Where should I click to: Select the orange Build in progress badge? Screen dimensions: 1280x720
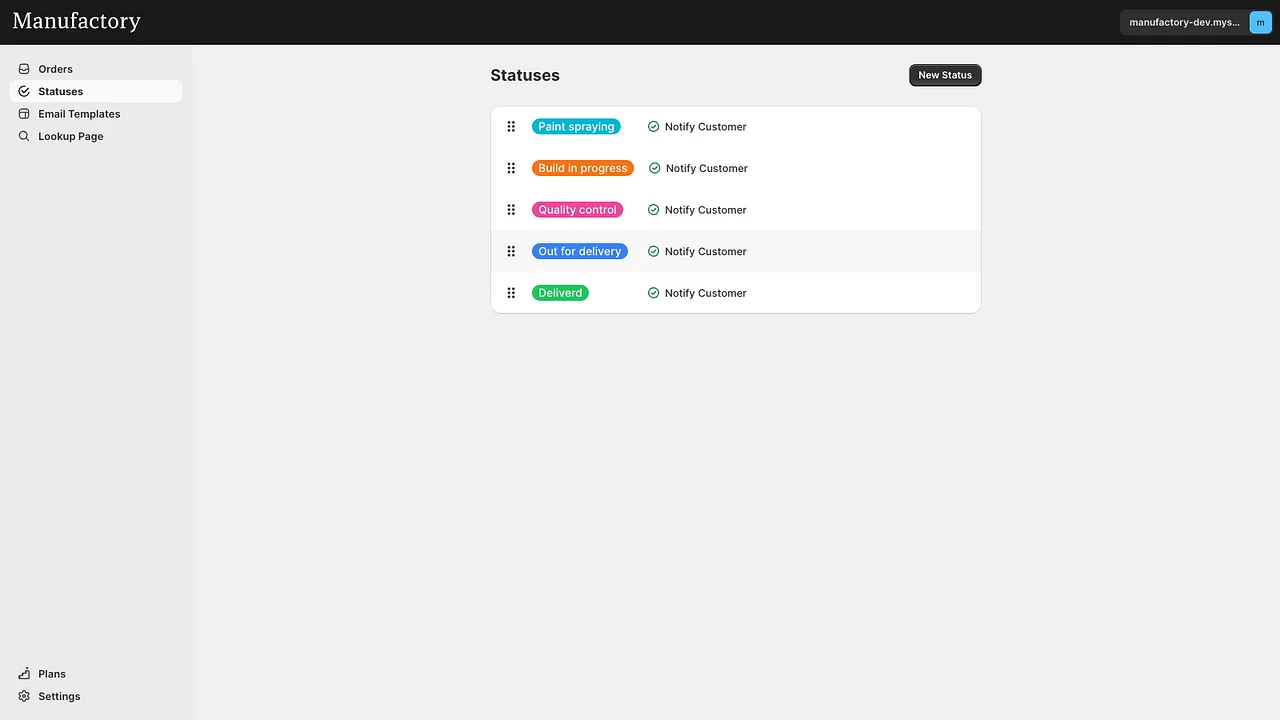583,168
